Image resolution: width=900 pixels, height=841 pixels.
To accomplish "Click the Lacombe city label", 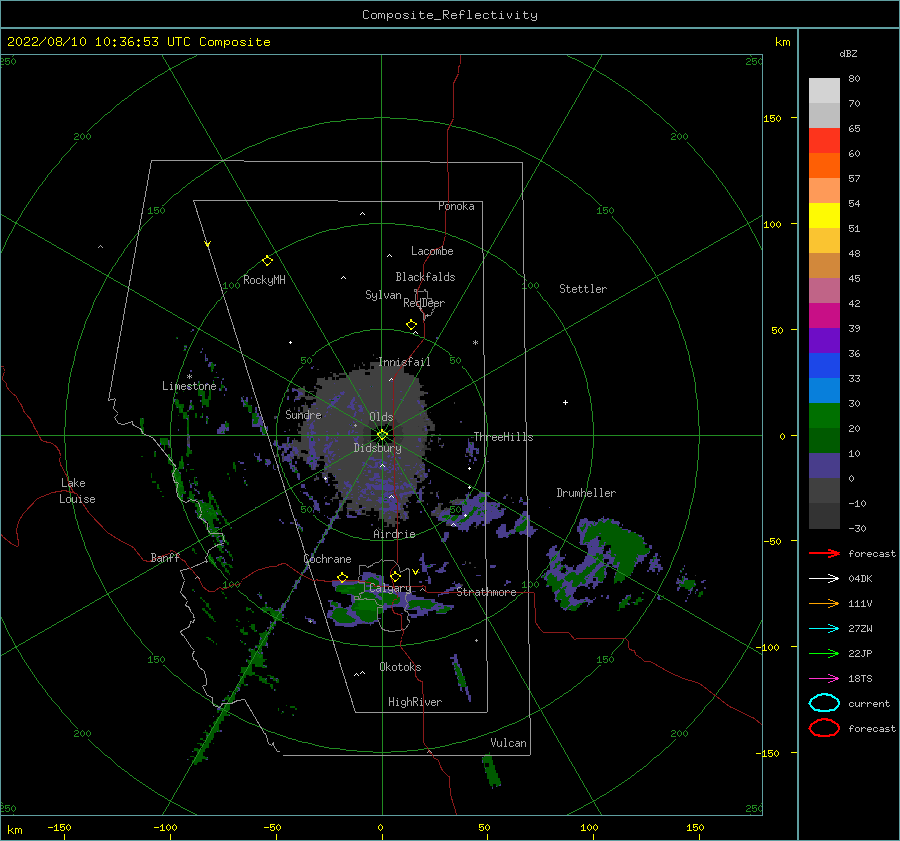I will click(x=432, y=251).
